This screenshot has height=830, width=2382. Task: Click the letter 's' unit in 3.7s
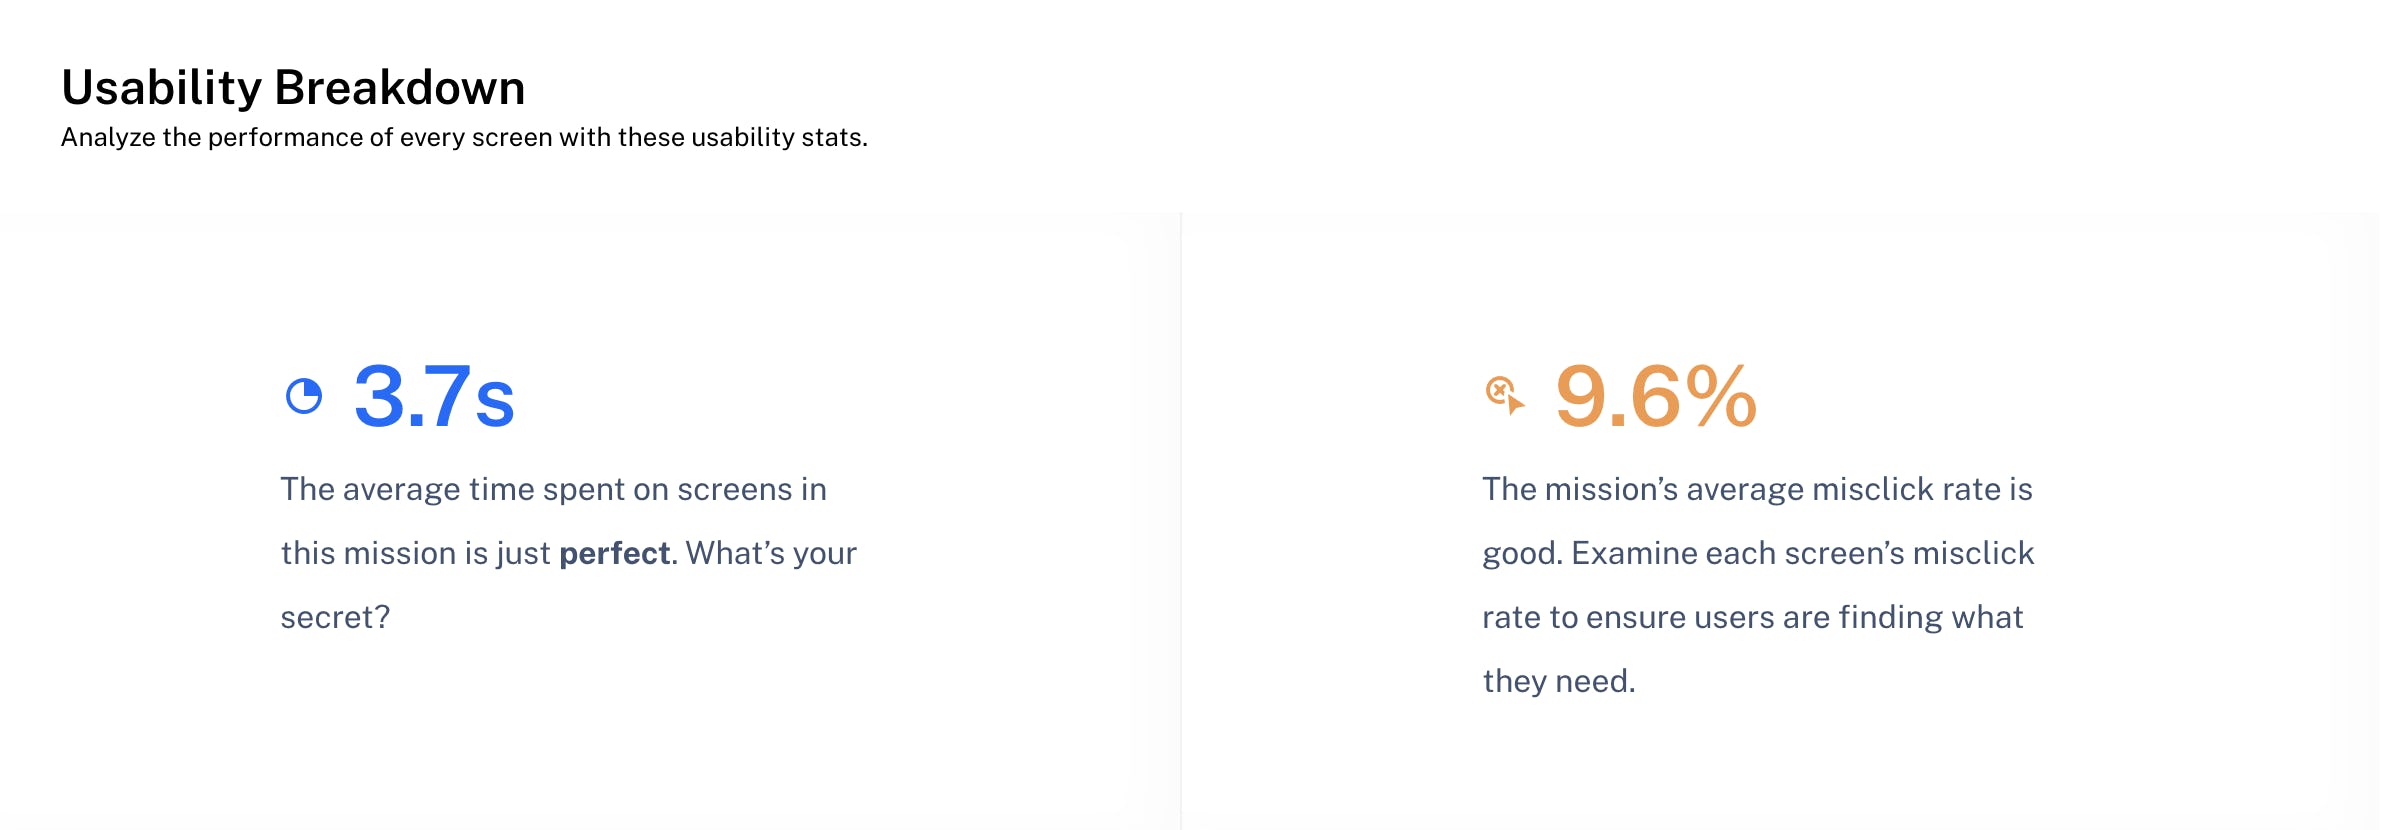pyautogui.click(x=495, y=404)
